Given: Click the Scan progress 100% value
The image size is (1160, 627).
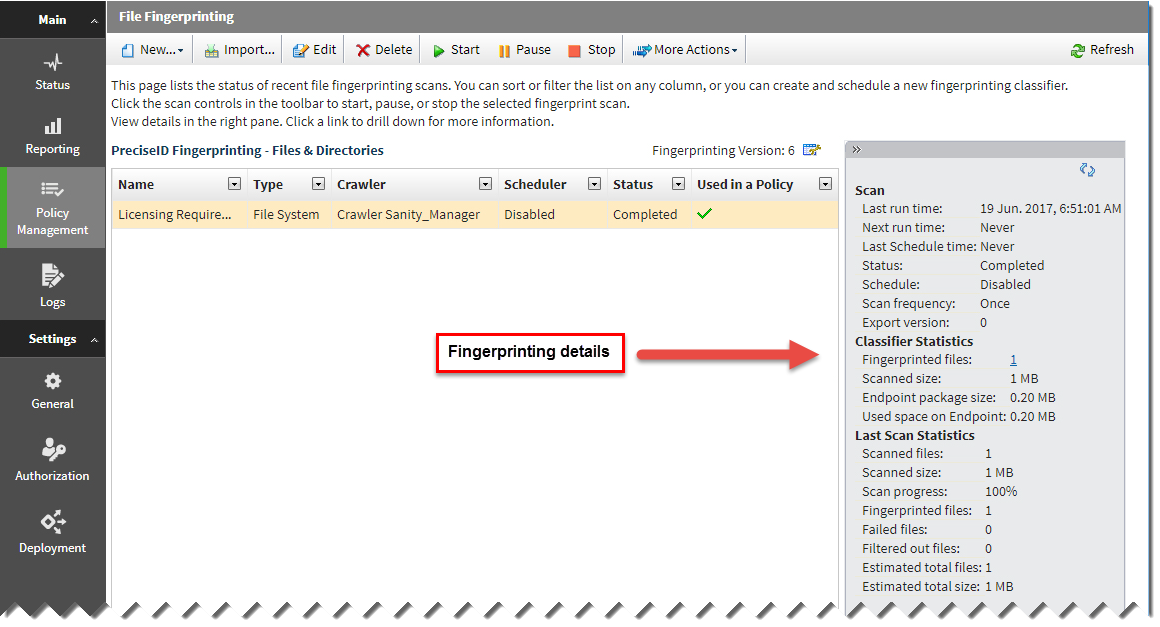Looking at the screenshot, I should (1001, 492).
